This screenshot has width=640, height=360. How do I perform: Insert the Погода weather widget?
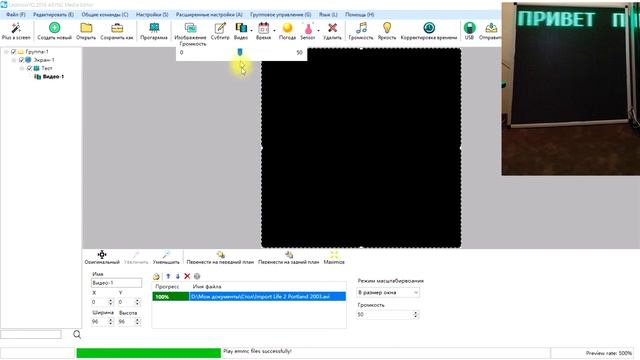[x=287, y=28]
